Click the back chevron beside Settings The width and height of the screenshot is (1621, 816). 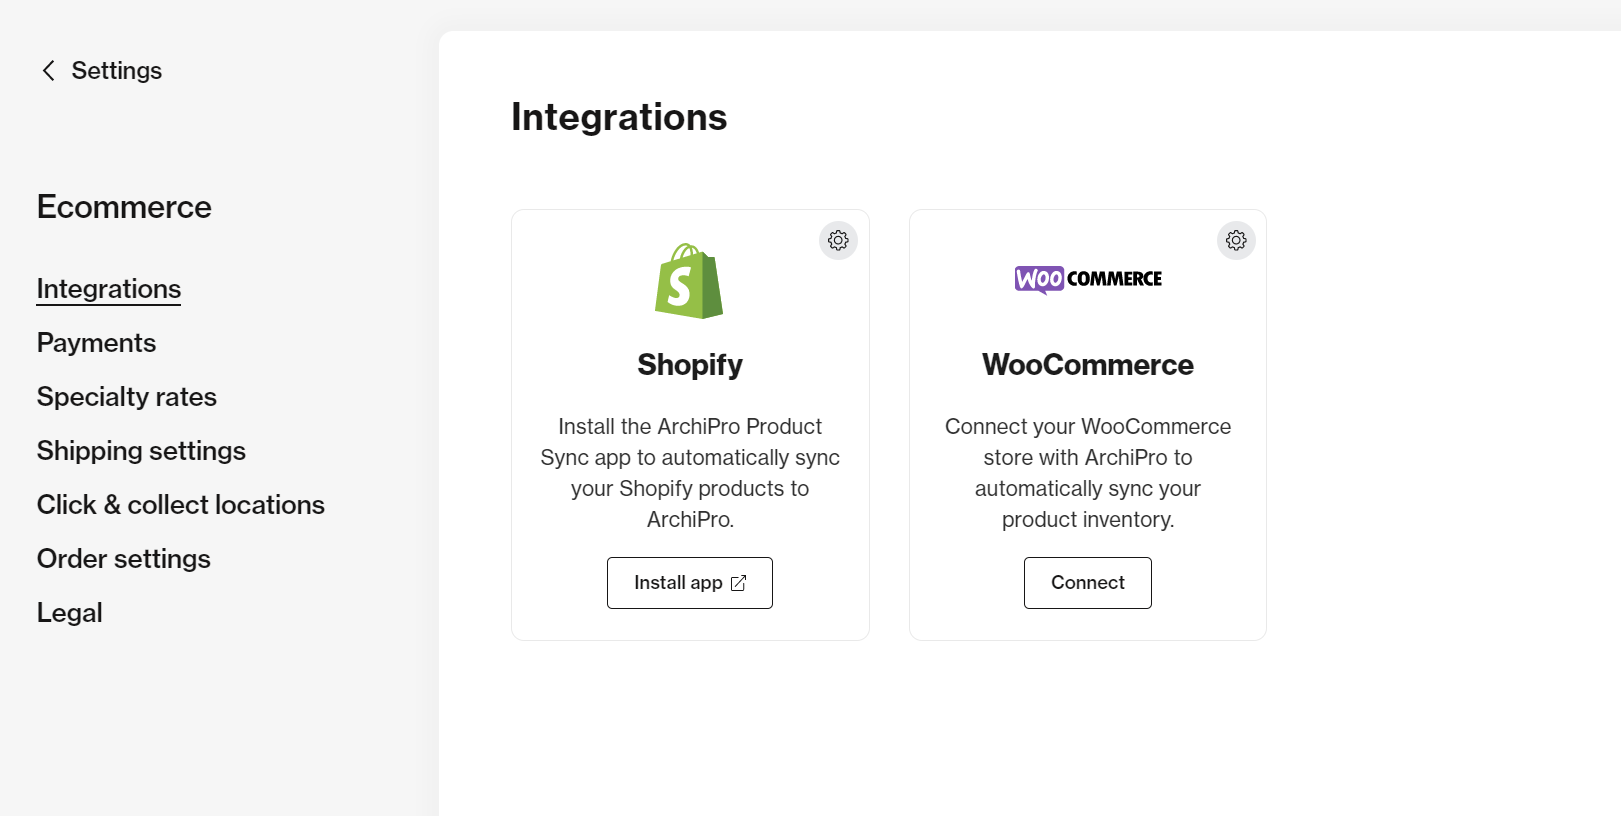[x=48, y=70]
